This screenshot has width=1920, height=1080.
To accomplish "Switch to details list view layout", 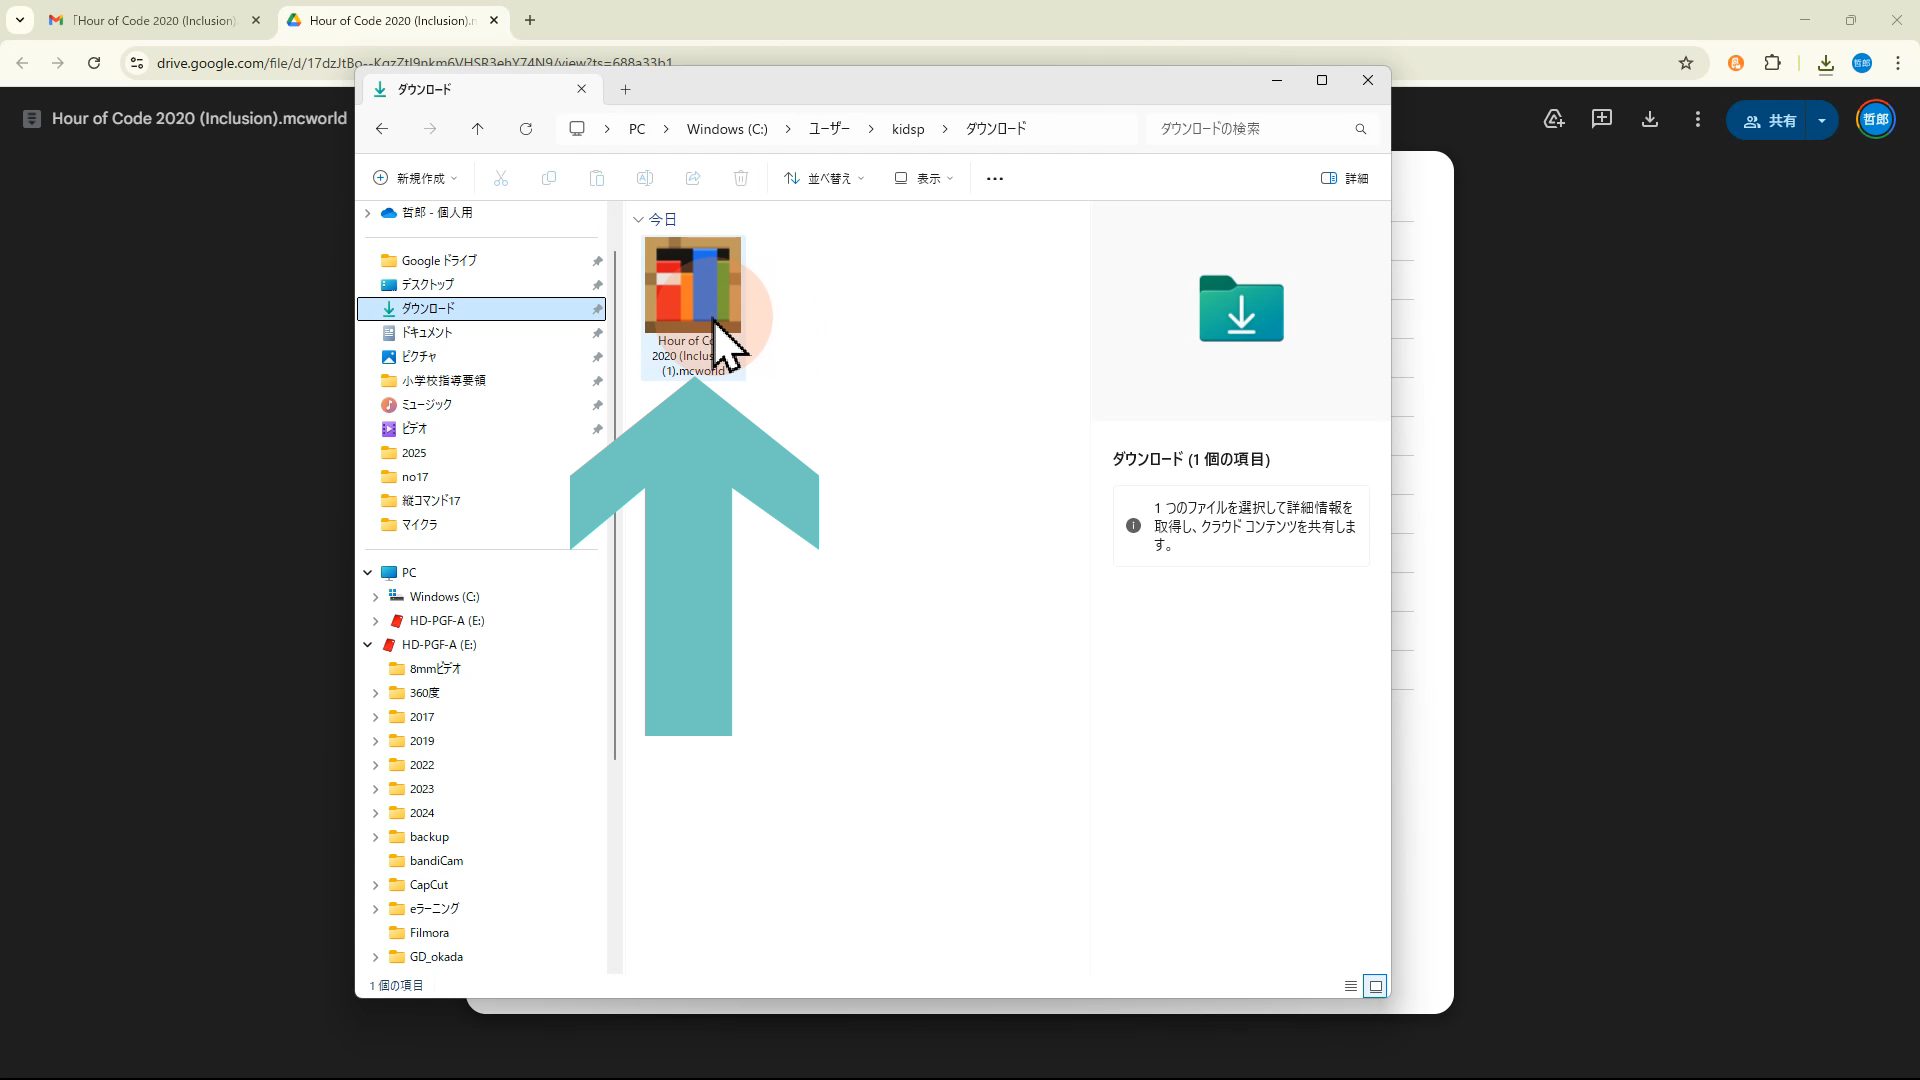I will (x=1350, y=986).
